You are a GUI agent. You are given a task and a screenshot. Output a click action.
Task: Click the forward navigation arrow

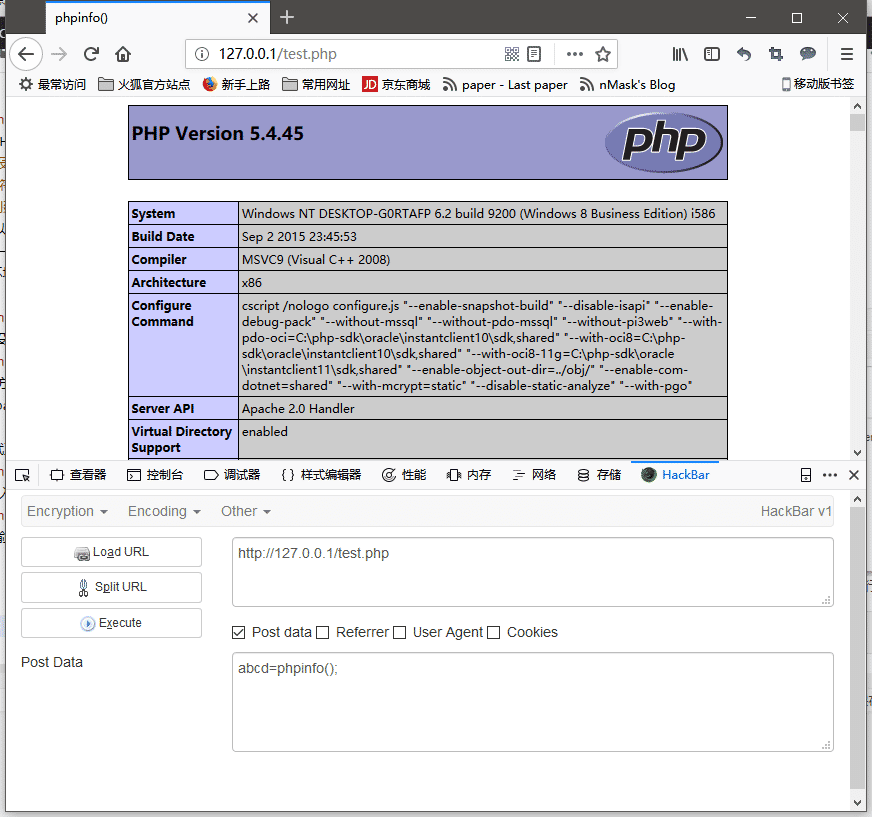tap(59, 54)
